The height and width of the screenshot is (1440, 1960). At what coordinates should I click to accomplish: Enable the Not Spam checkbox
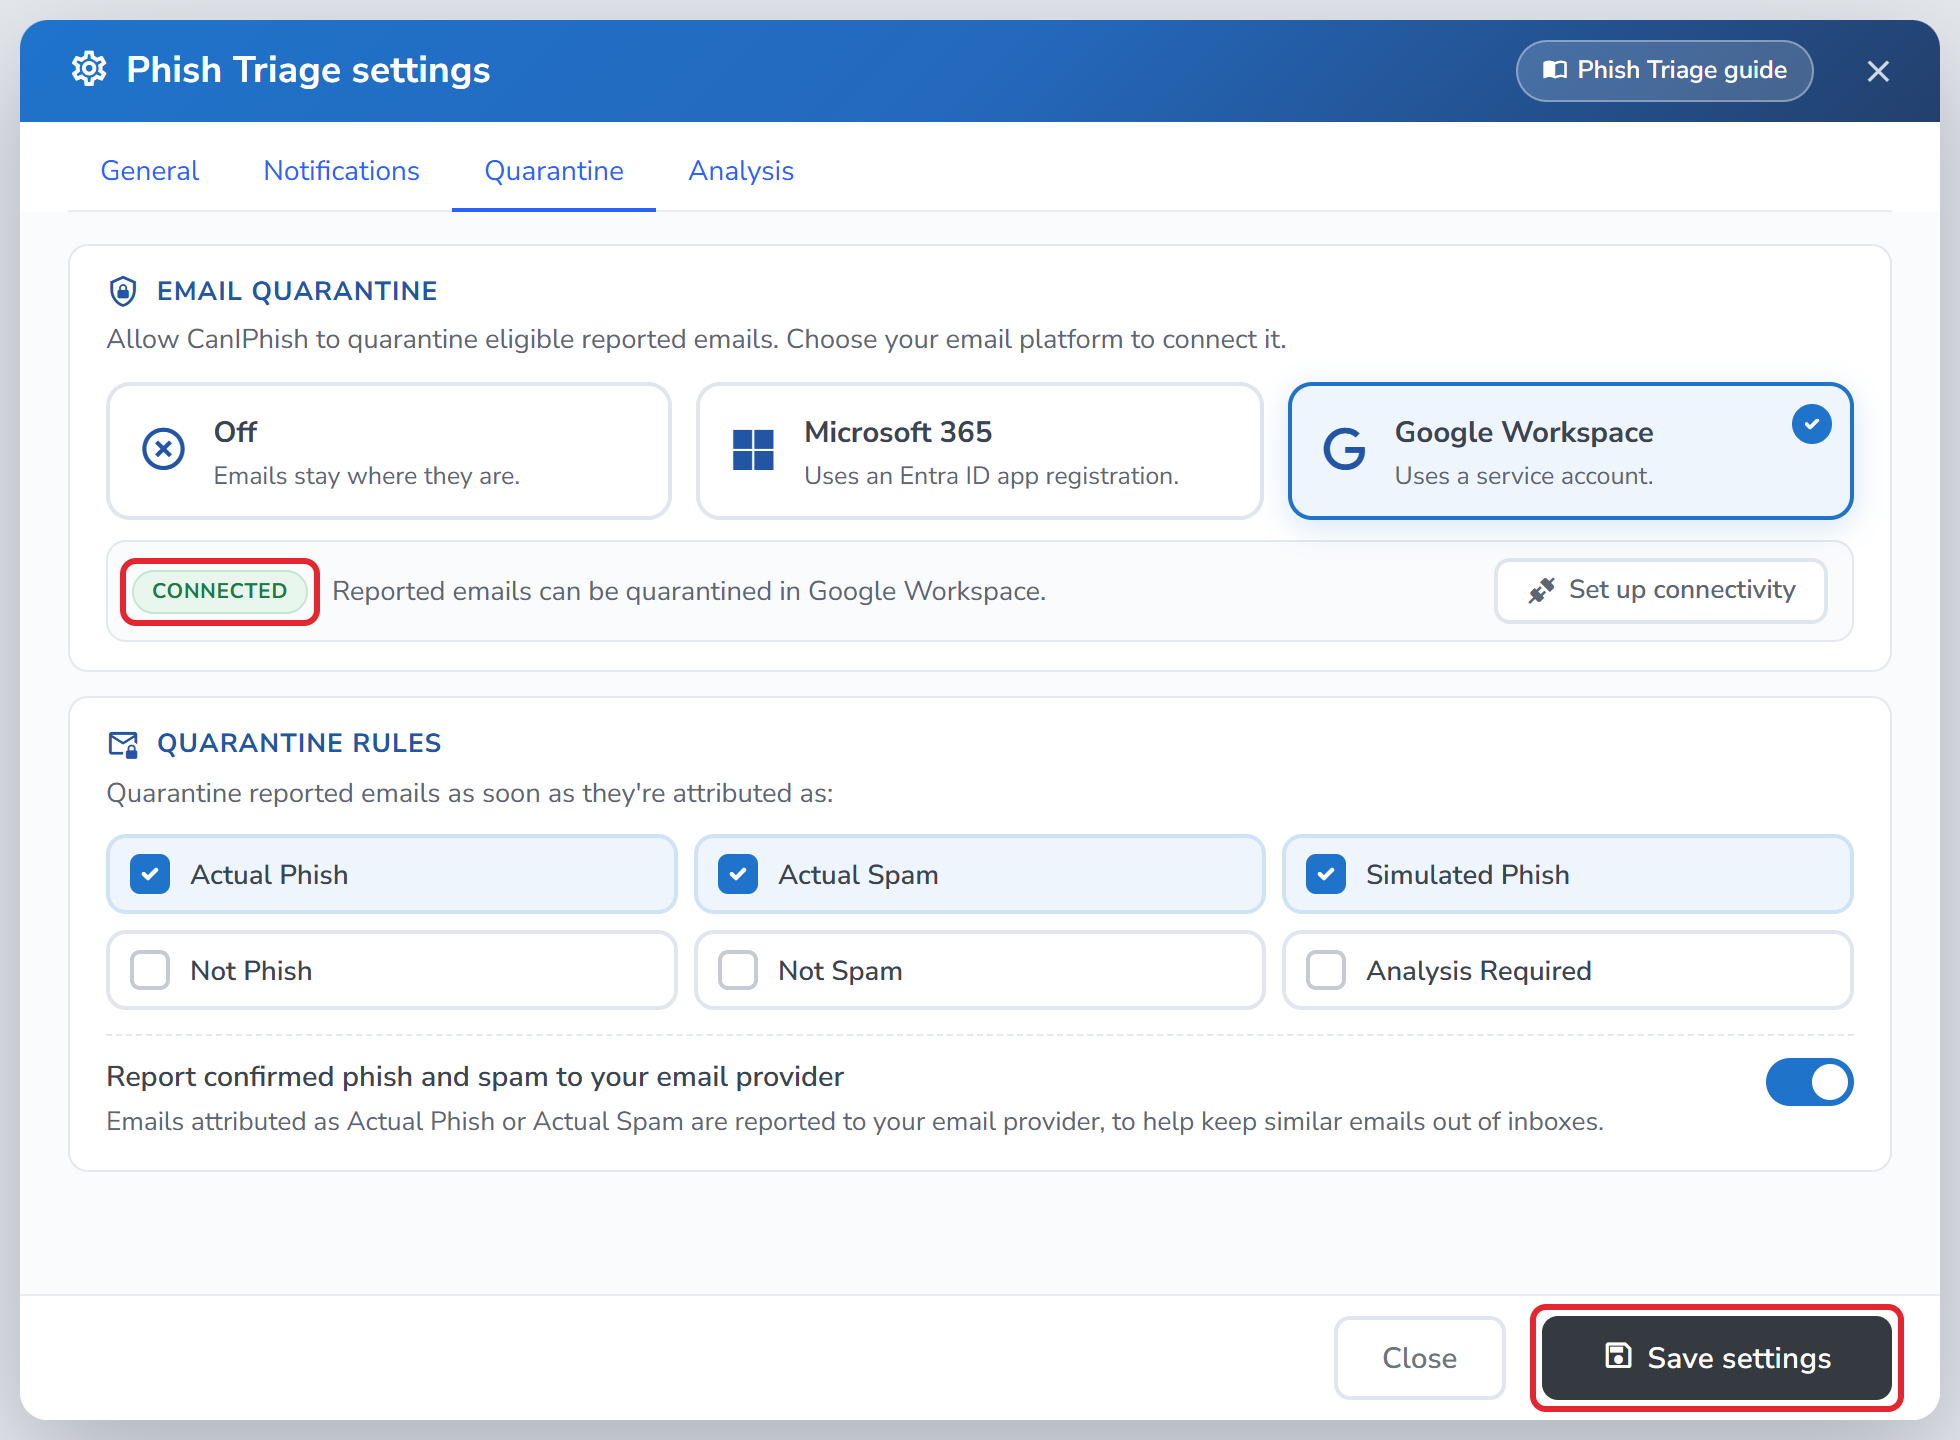738,970
